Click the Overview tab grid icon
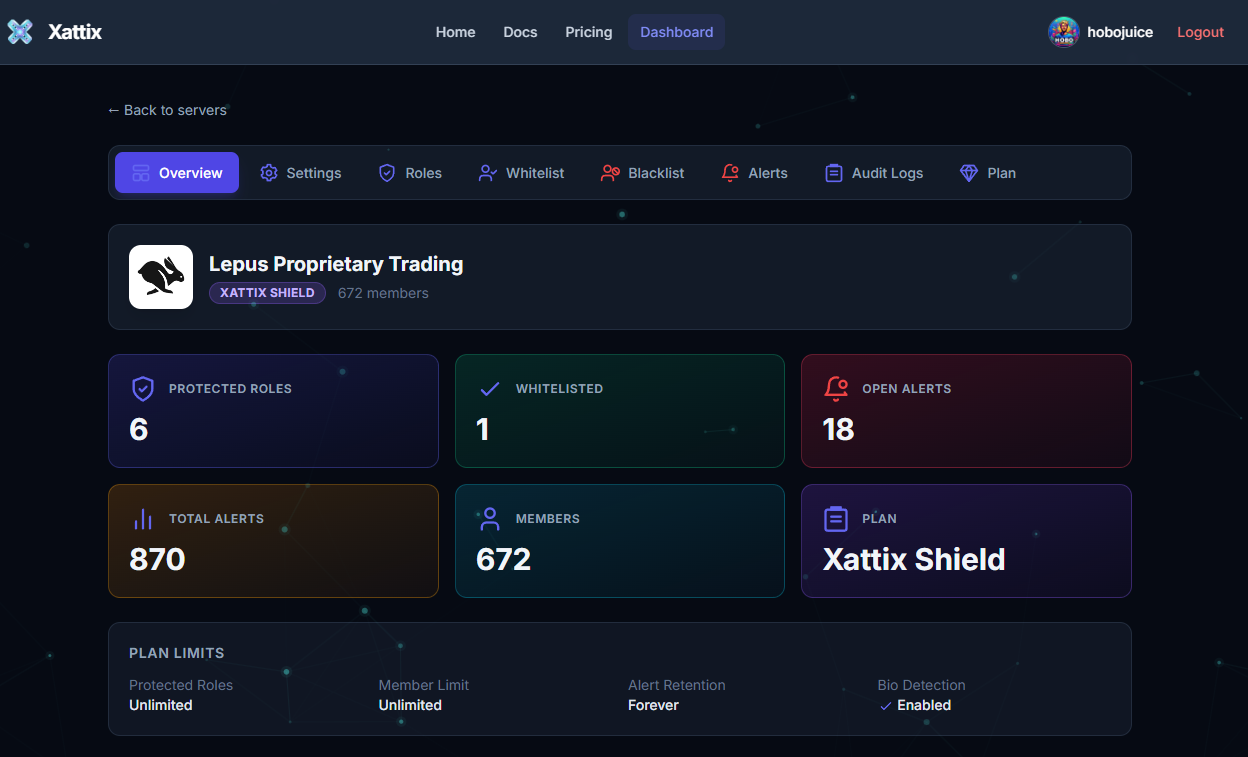Image resolution: width=1248 pixels, height=757 pixels. tap(141, 173)
